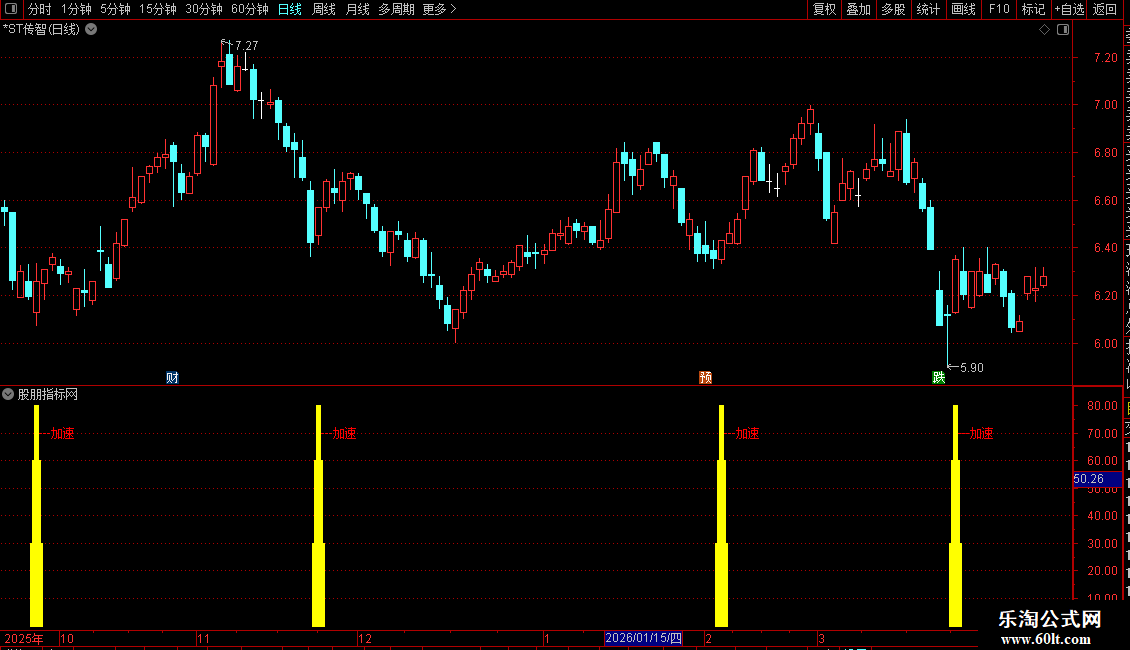The image size is (1130, 650).
Task: Expand the 股朋指标网 indicator dropdown
Action: click(x=8, y=394)
